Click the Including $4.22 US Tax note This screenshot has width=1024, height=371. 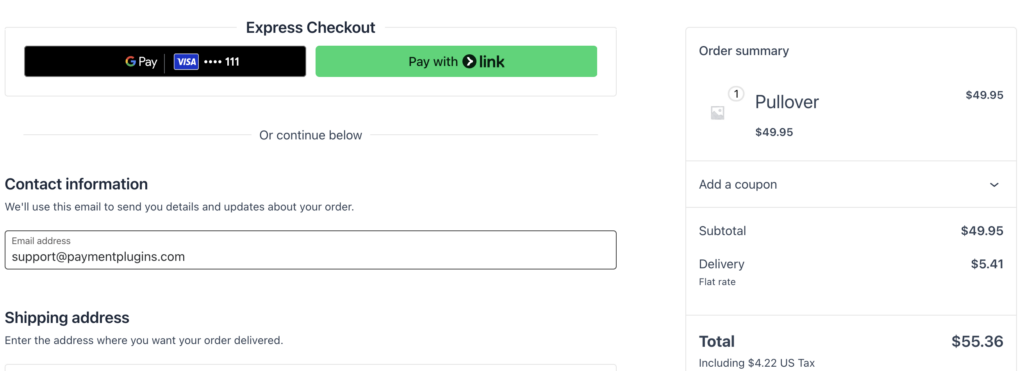(757, 363)
